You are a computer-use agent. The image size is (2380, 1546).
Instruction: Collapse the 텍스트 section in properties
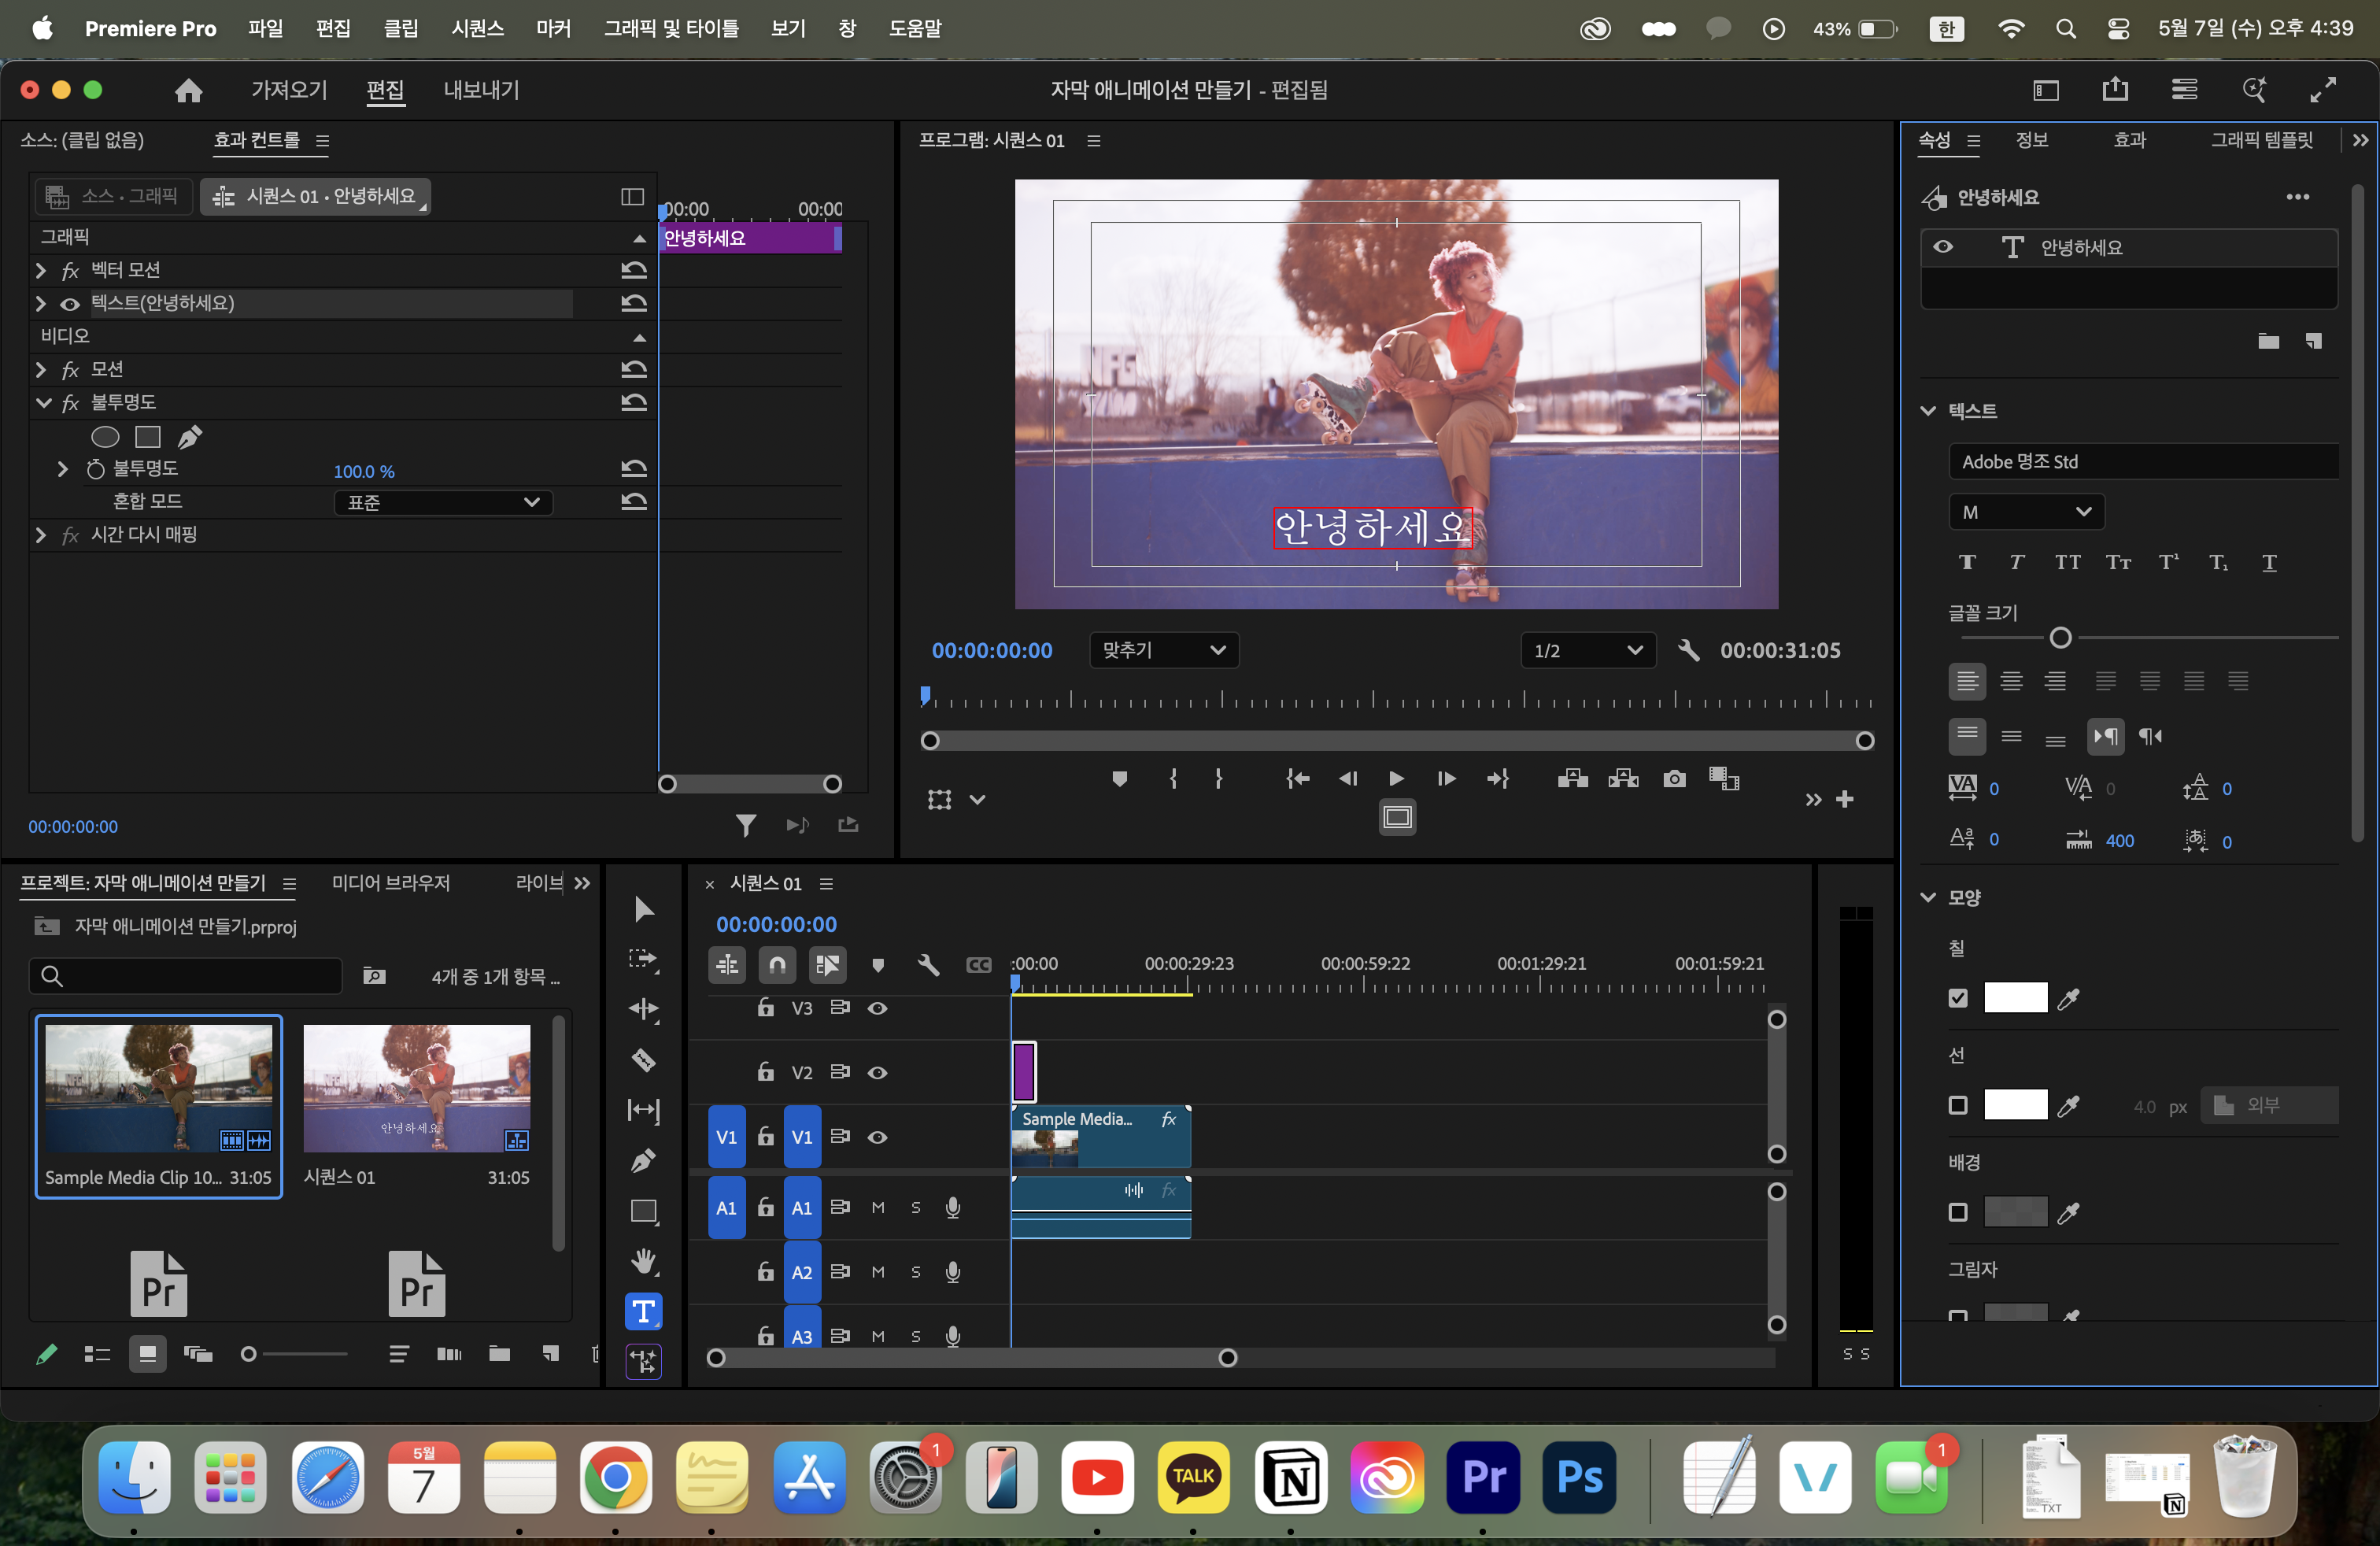click(1928, 411)
